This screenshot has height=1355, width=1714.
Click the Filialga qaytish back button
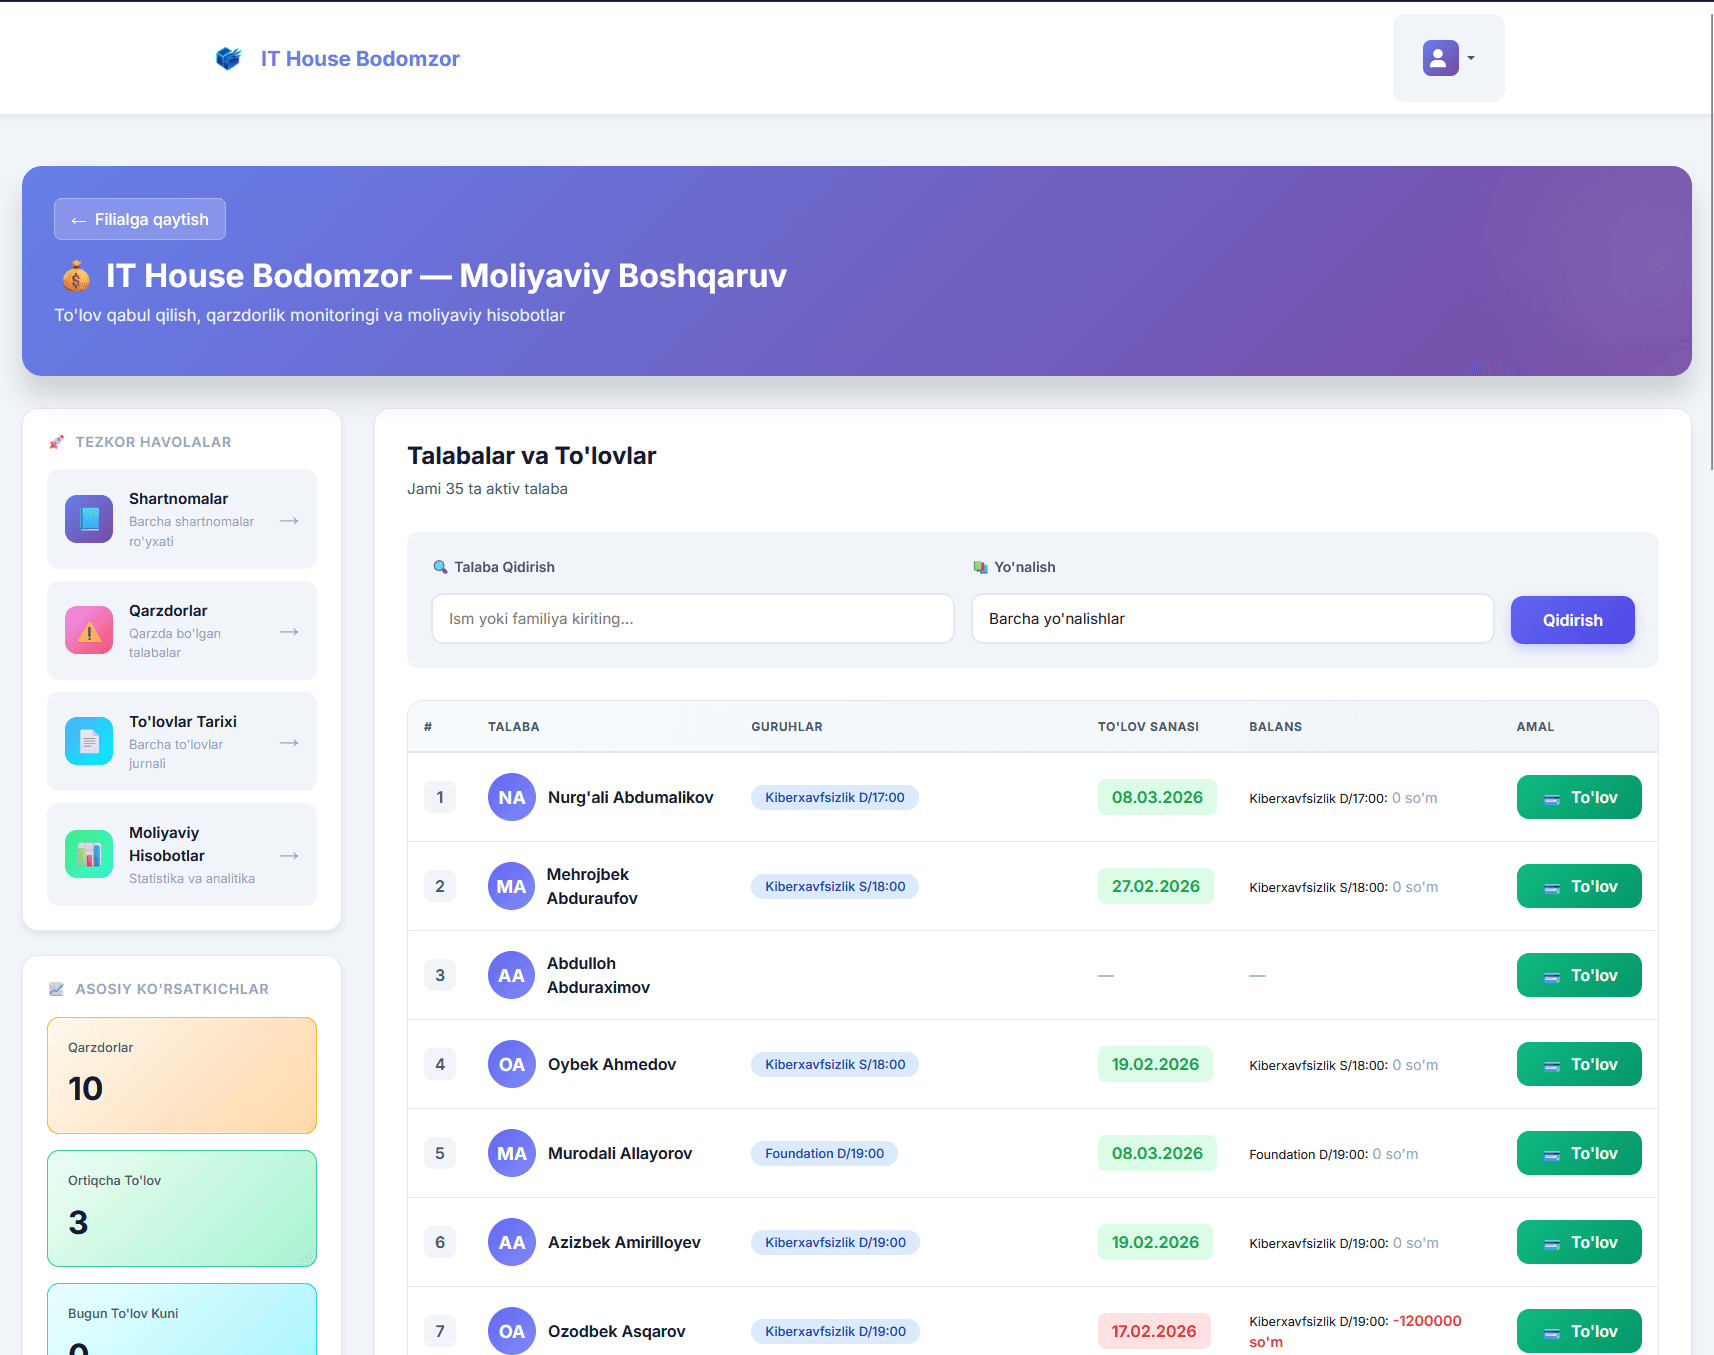tap(140, 219)
